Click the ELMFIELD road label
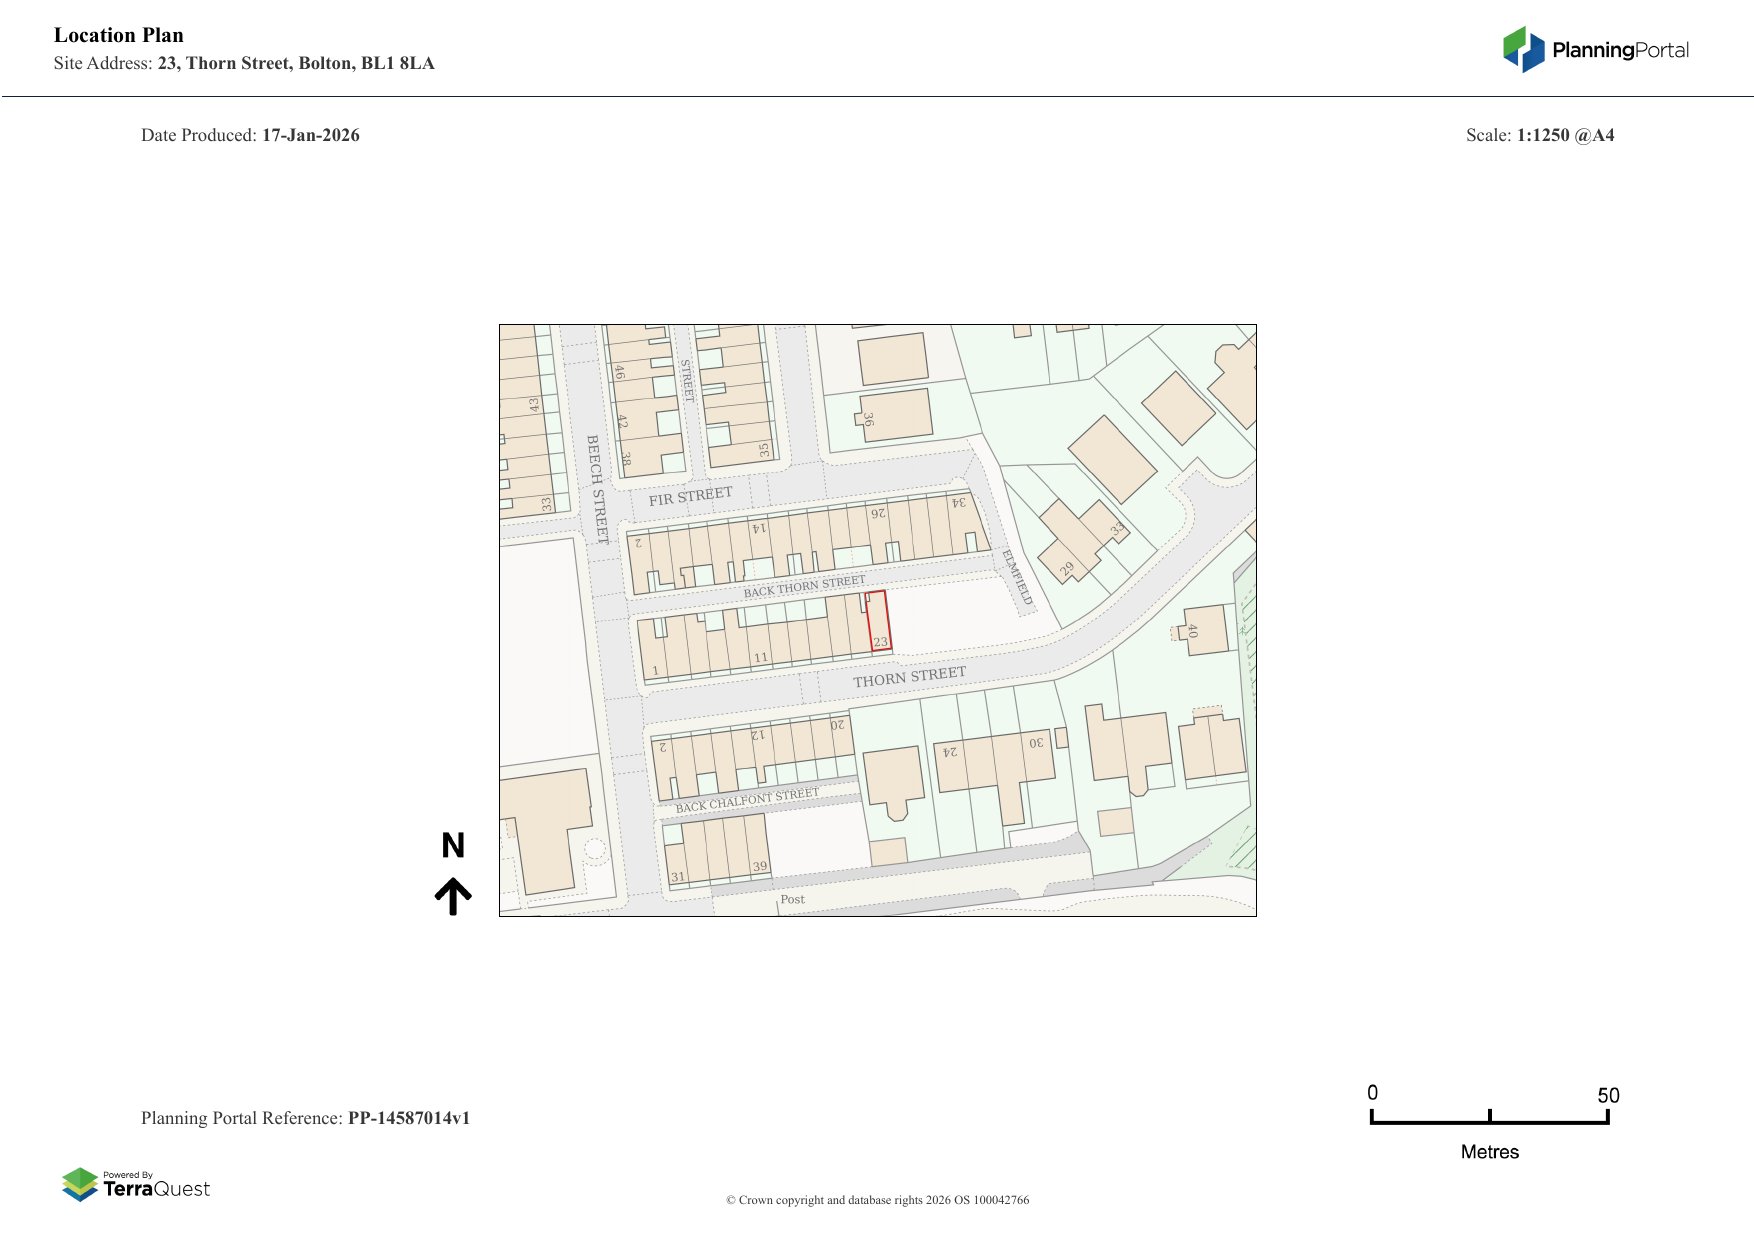This screenshot has height=1241, width=1754. pos(1016,577)
